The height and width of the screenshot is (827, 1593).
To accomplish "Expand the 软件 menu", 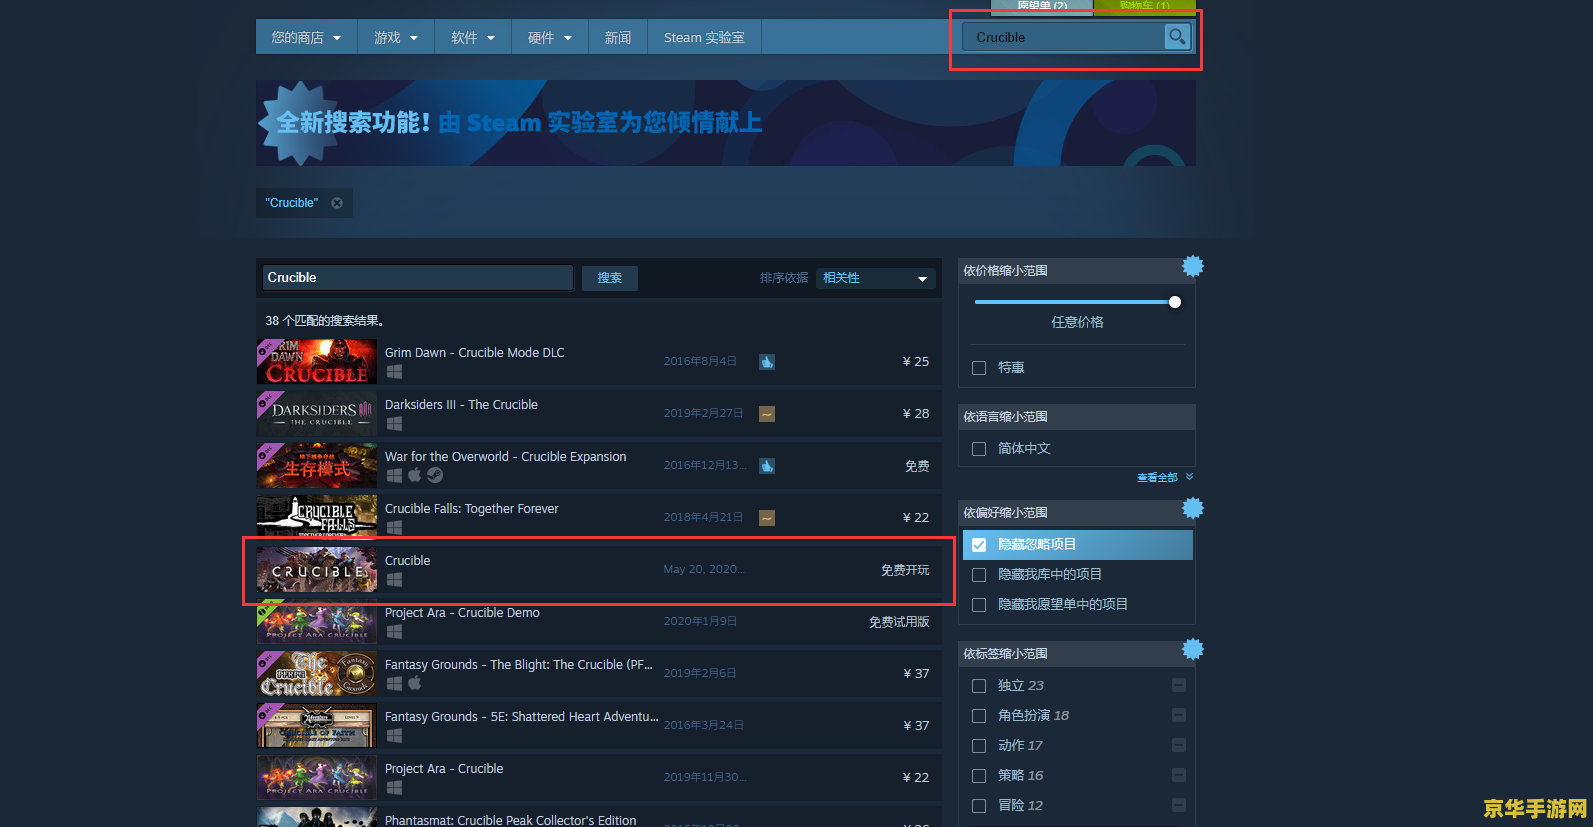I will [473, 37].
